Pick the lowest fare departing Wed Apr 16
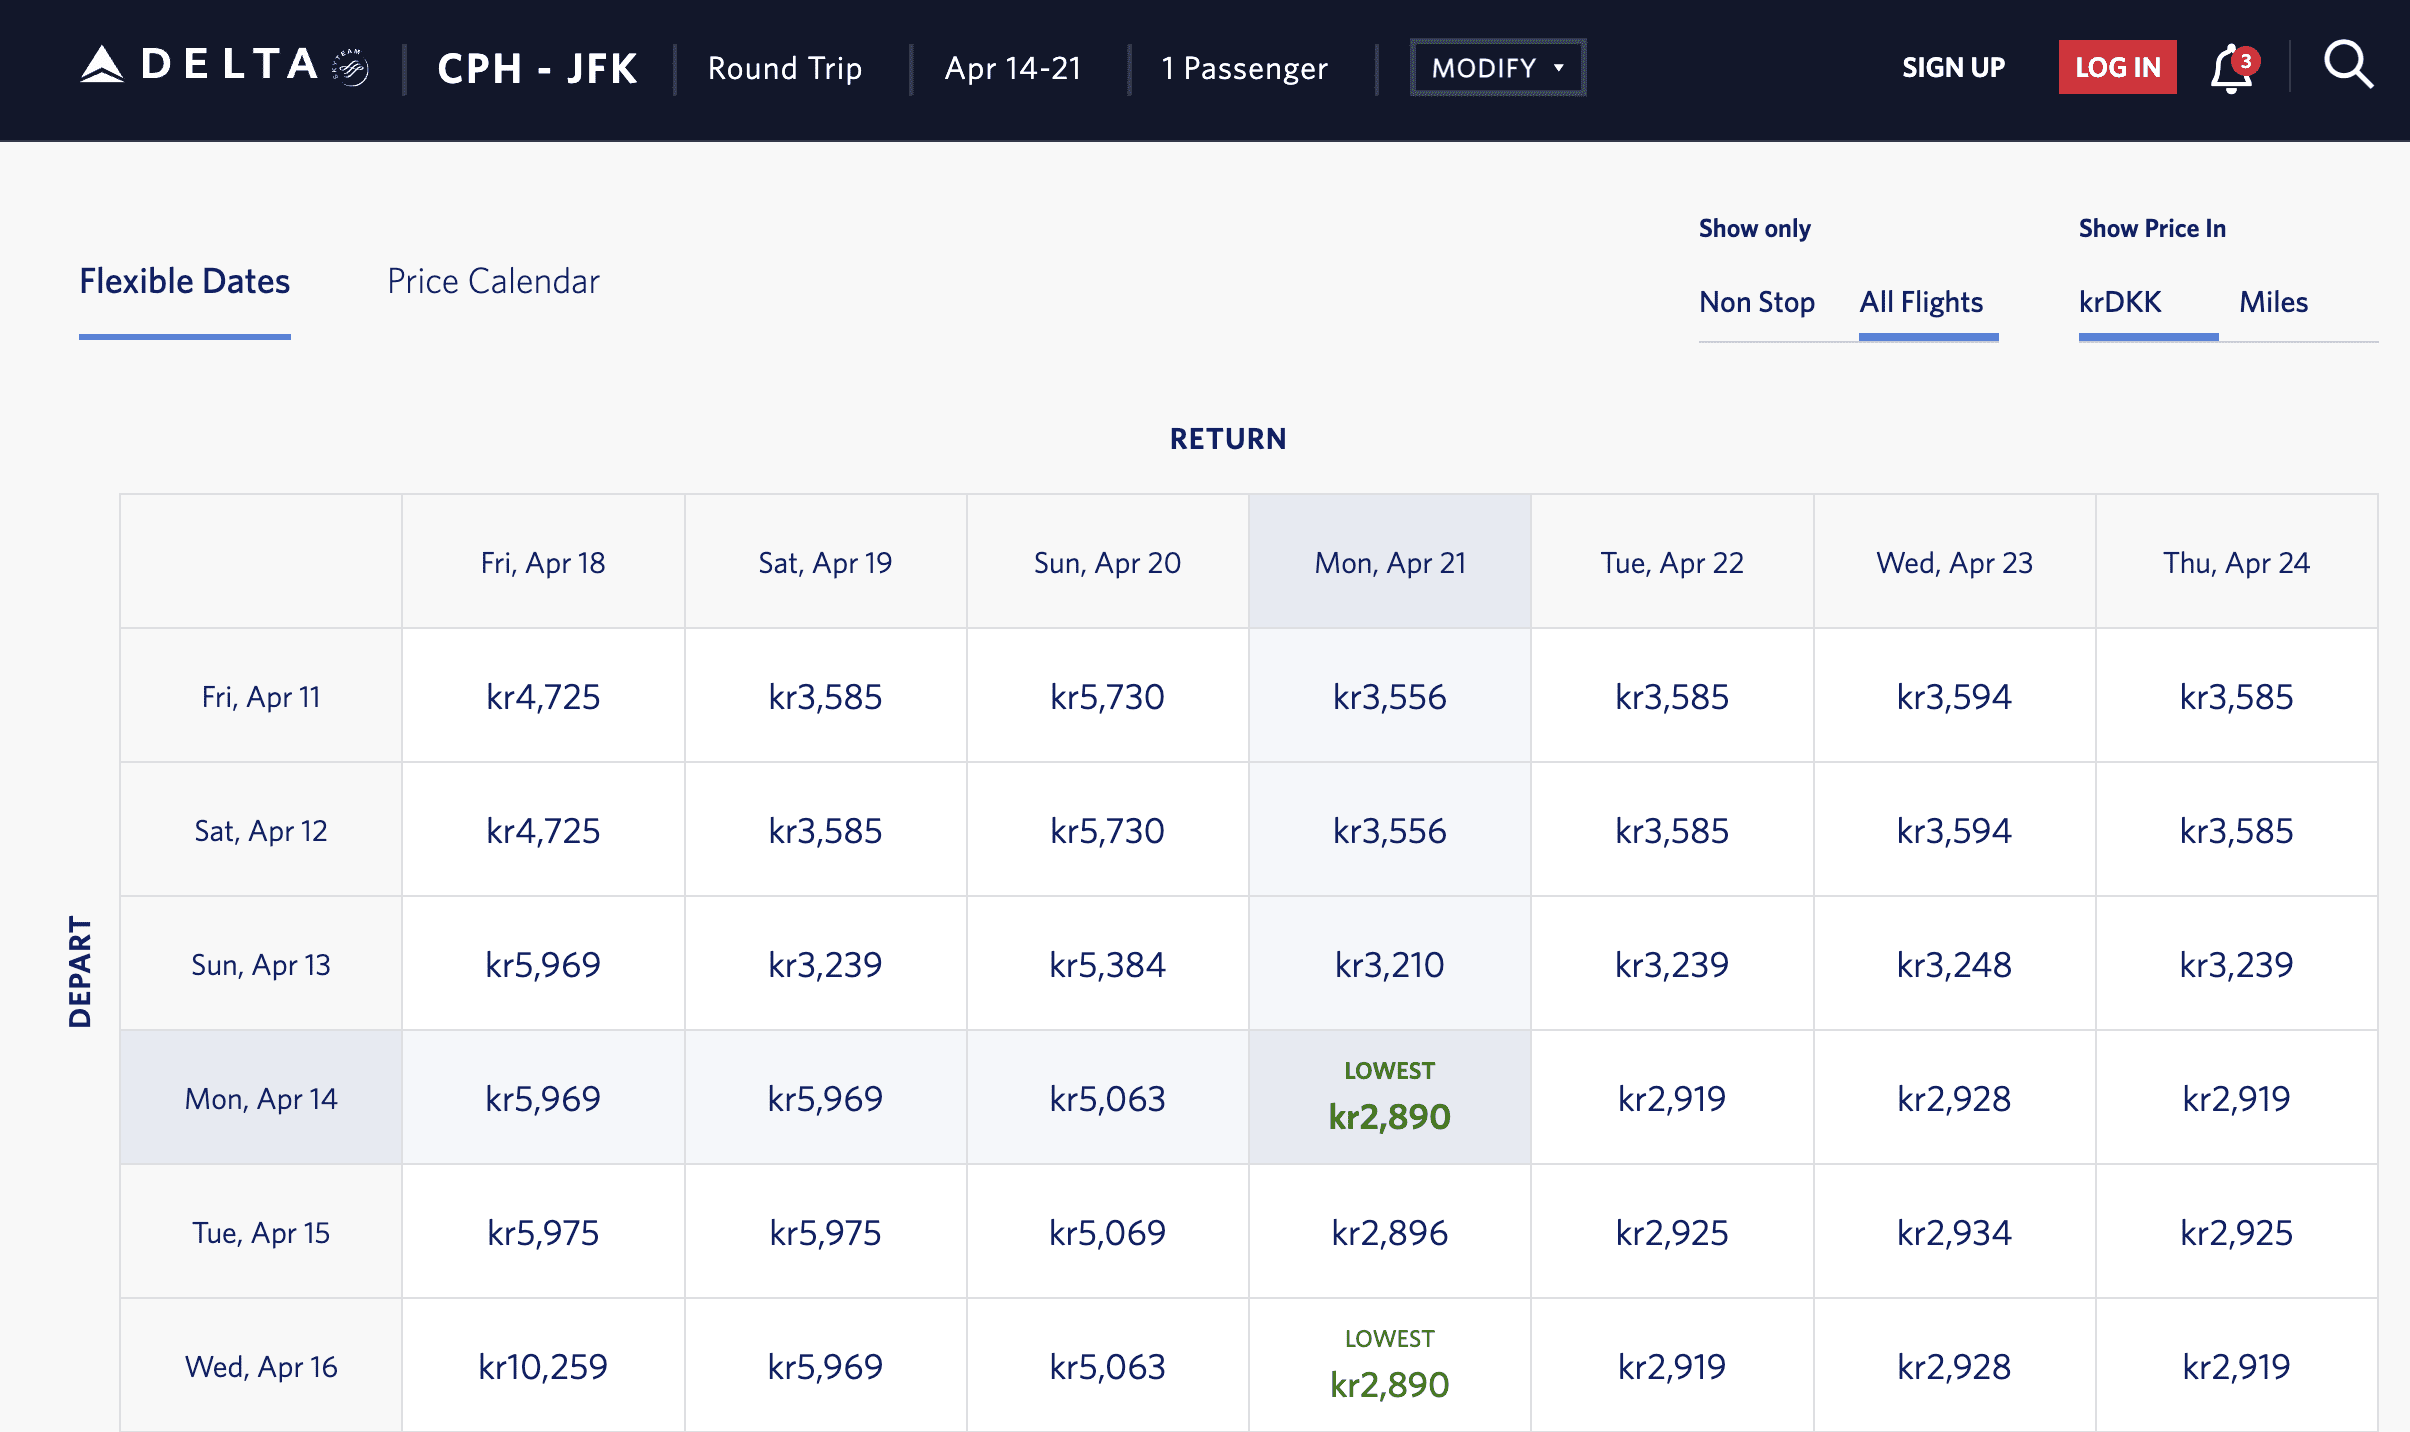2410x1432 pixels. (1389, 1366)
